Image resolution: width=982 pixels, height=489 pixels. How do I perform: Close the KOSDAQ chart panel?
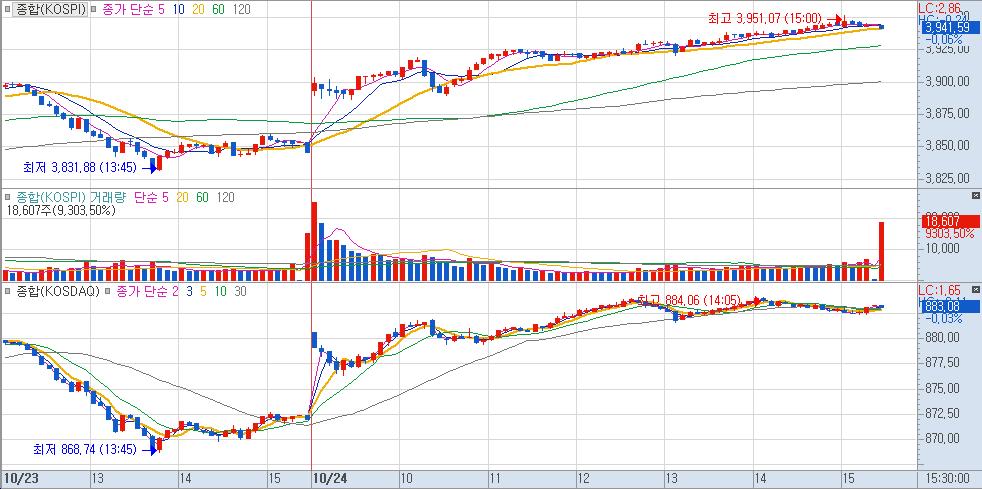click(x=975, y=289)
